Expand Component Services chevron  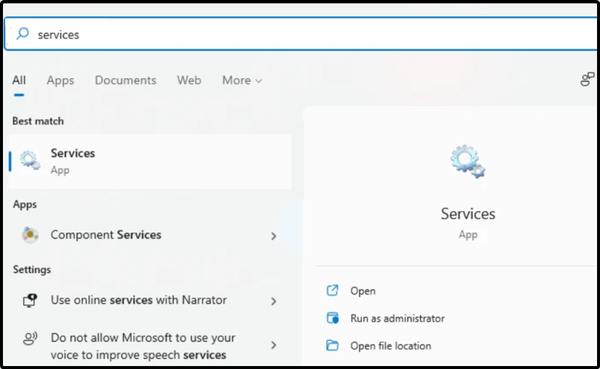(x=274, y=236)
